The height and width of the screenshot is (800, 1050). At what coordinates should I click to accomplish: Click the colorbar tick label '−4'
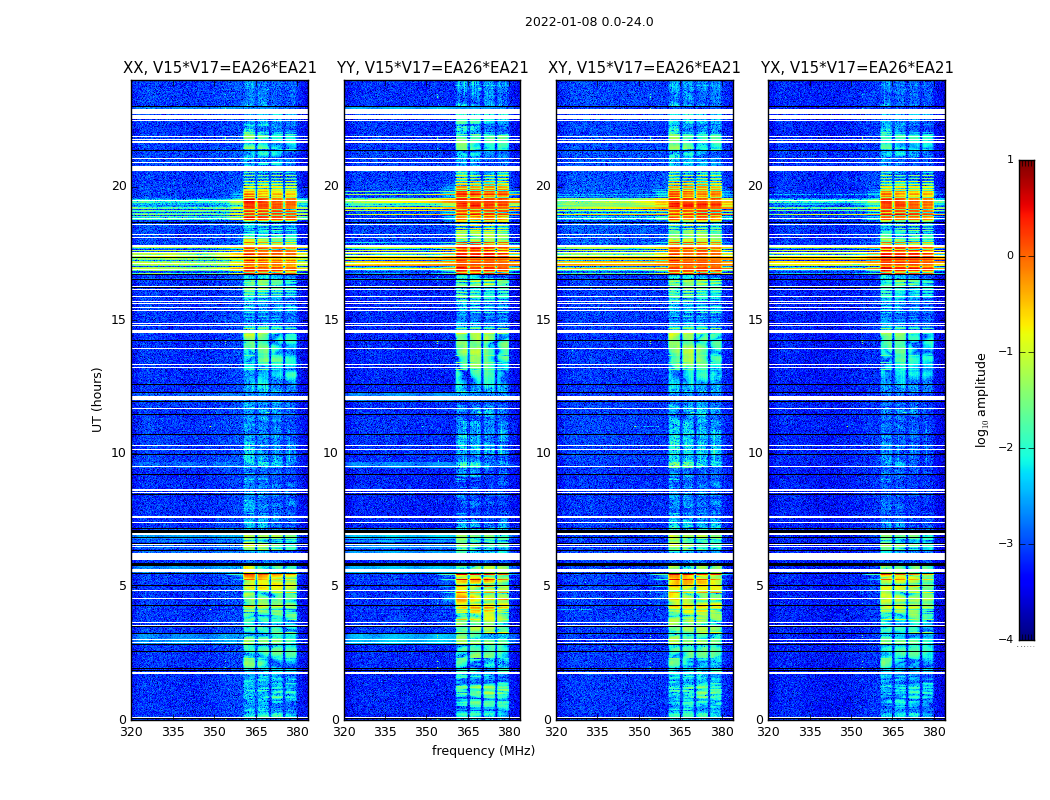coord(1007,640)
